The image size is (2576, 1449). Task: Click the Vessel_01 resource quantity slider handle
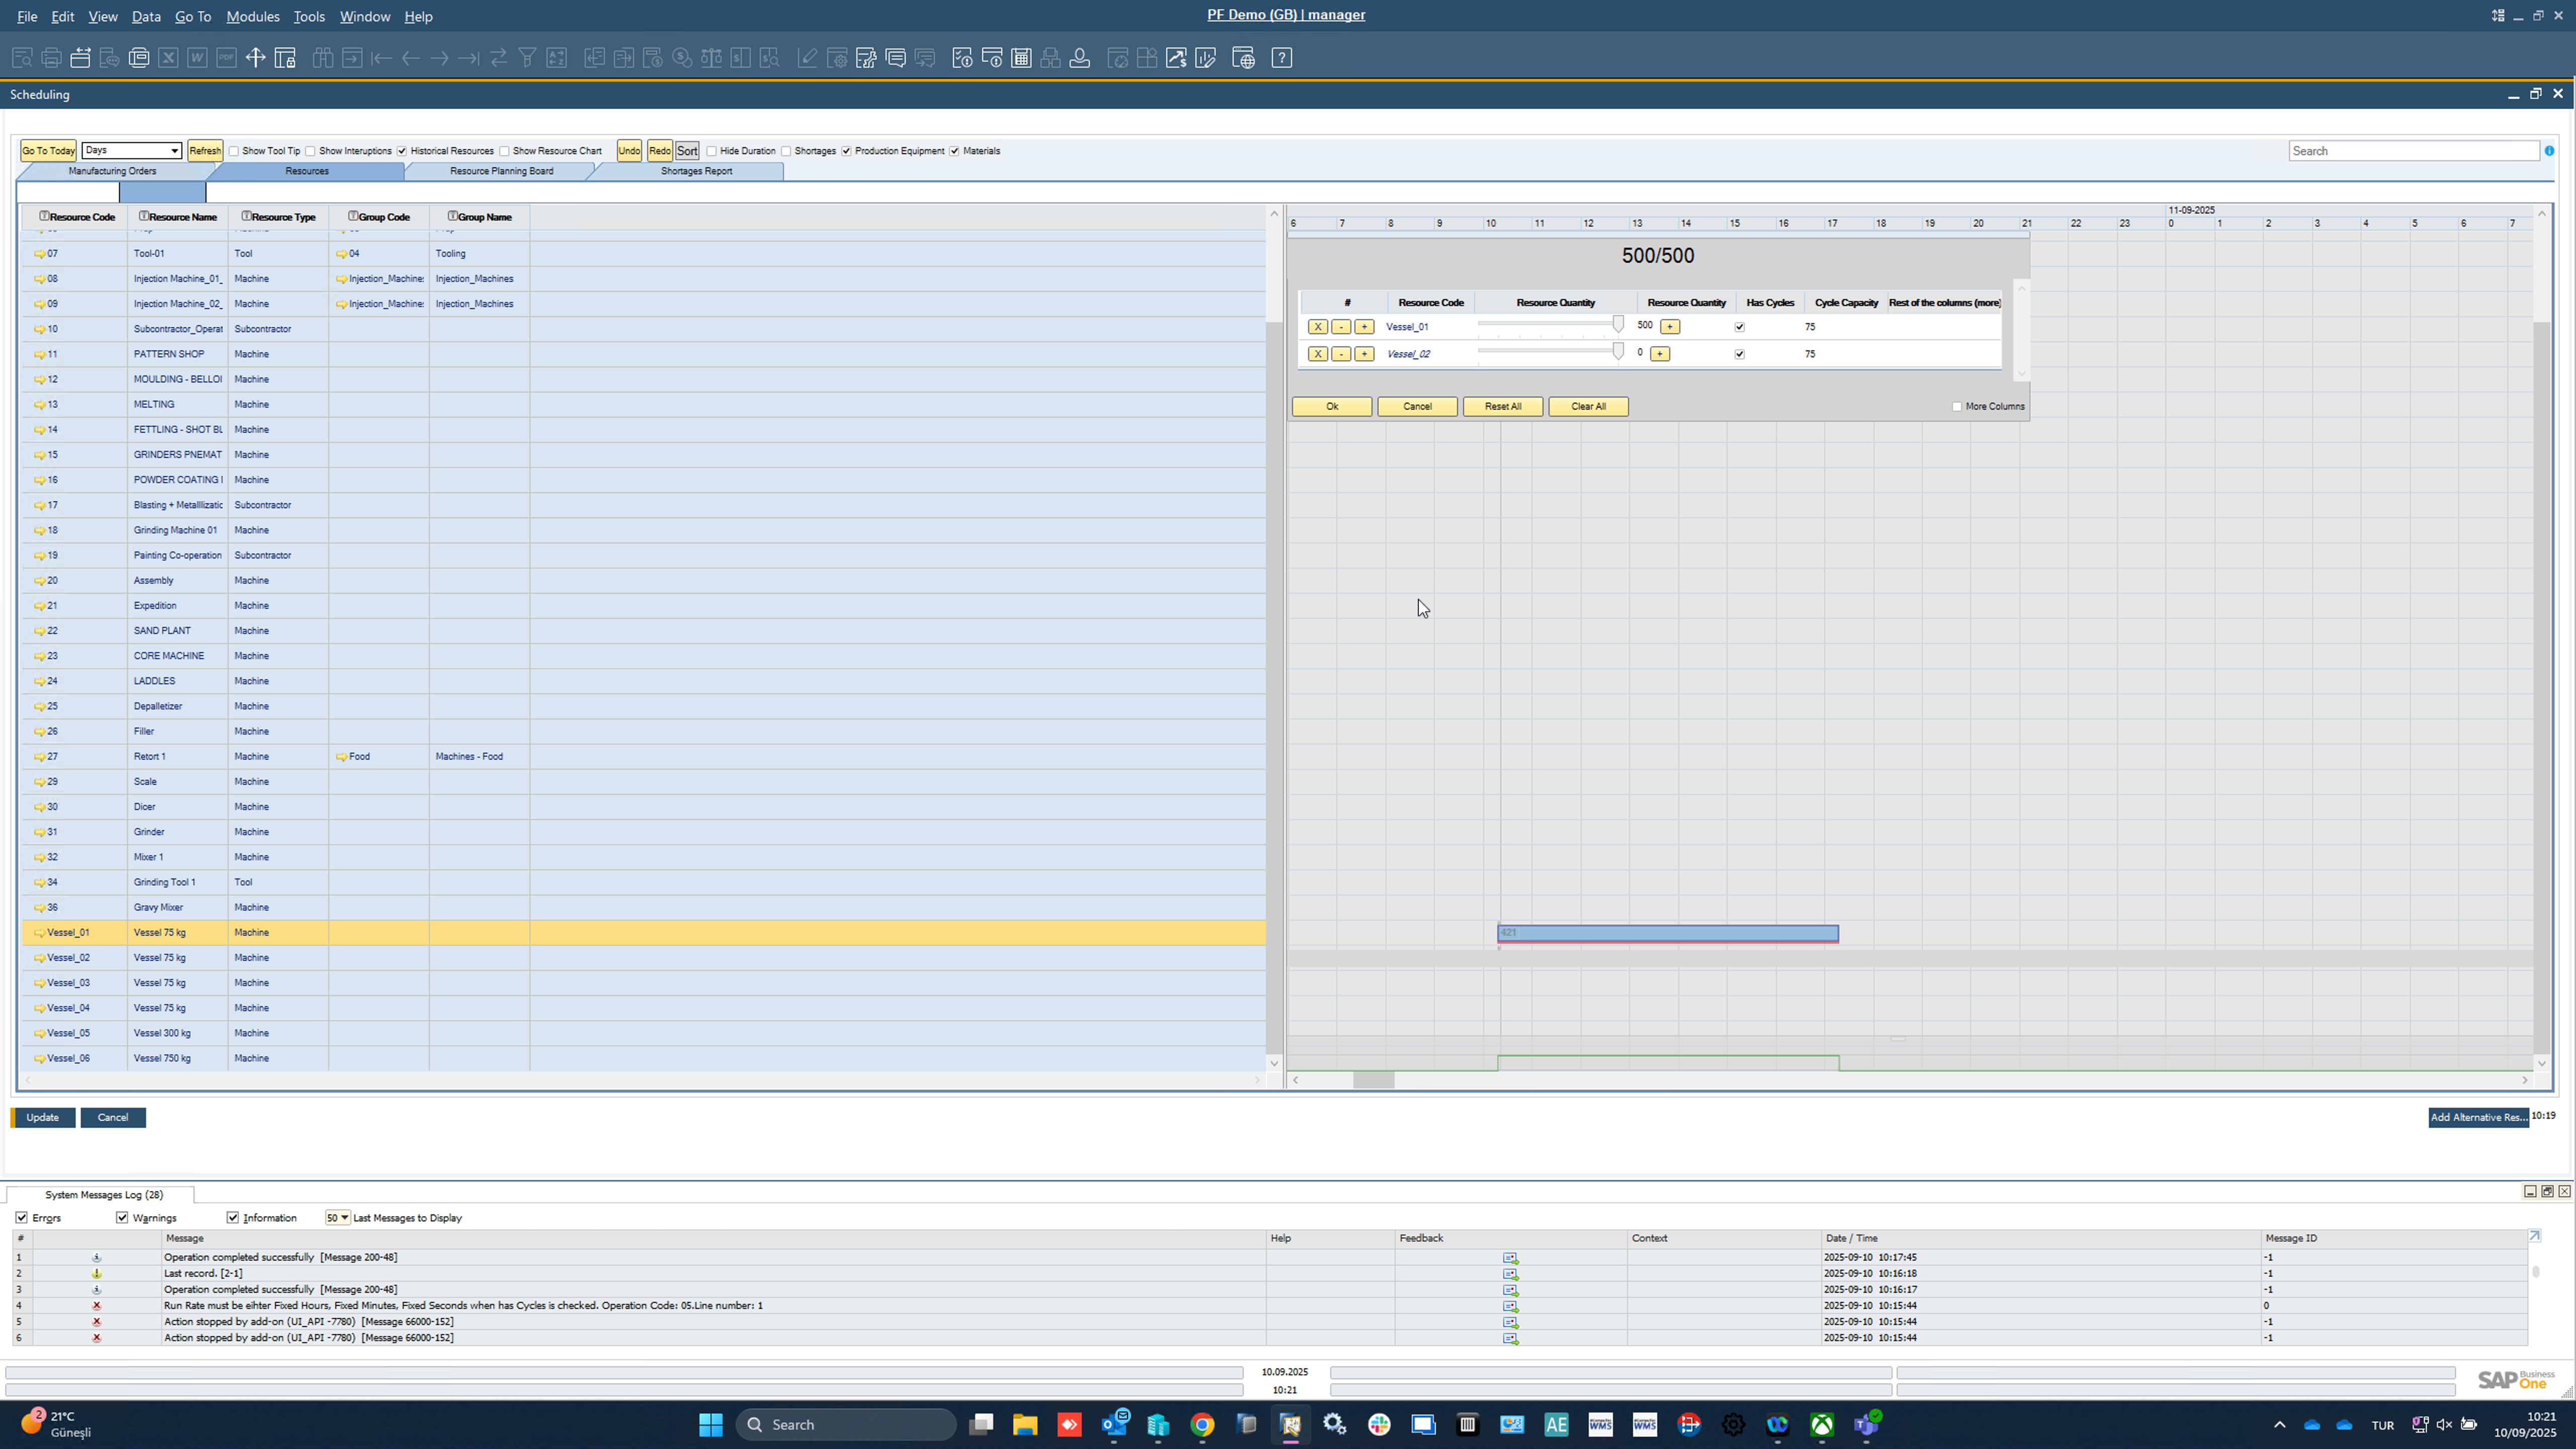click(1617, 324)
